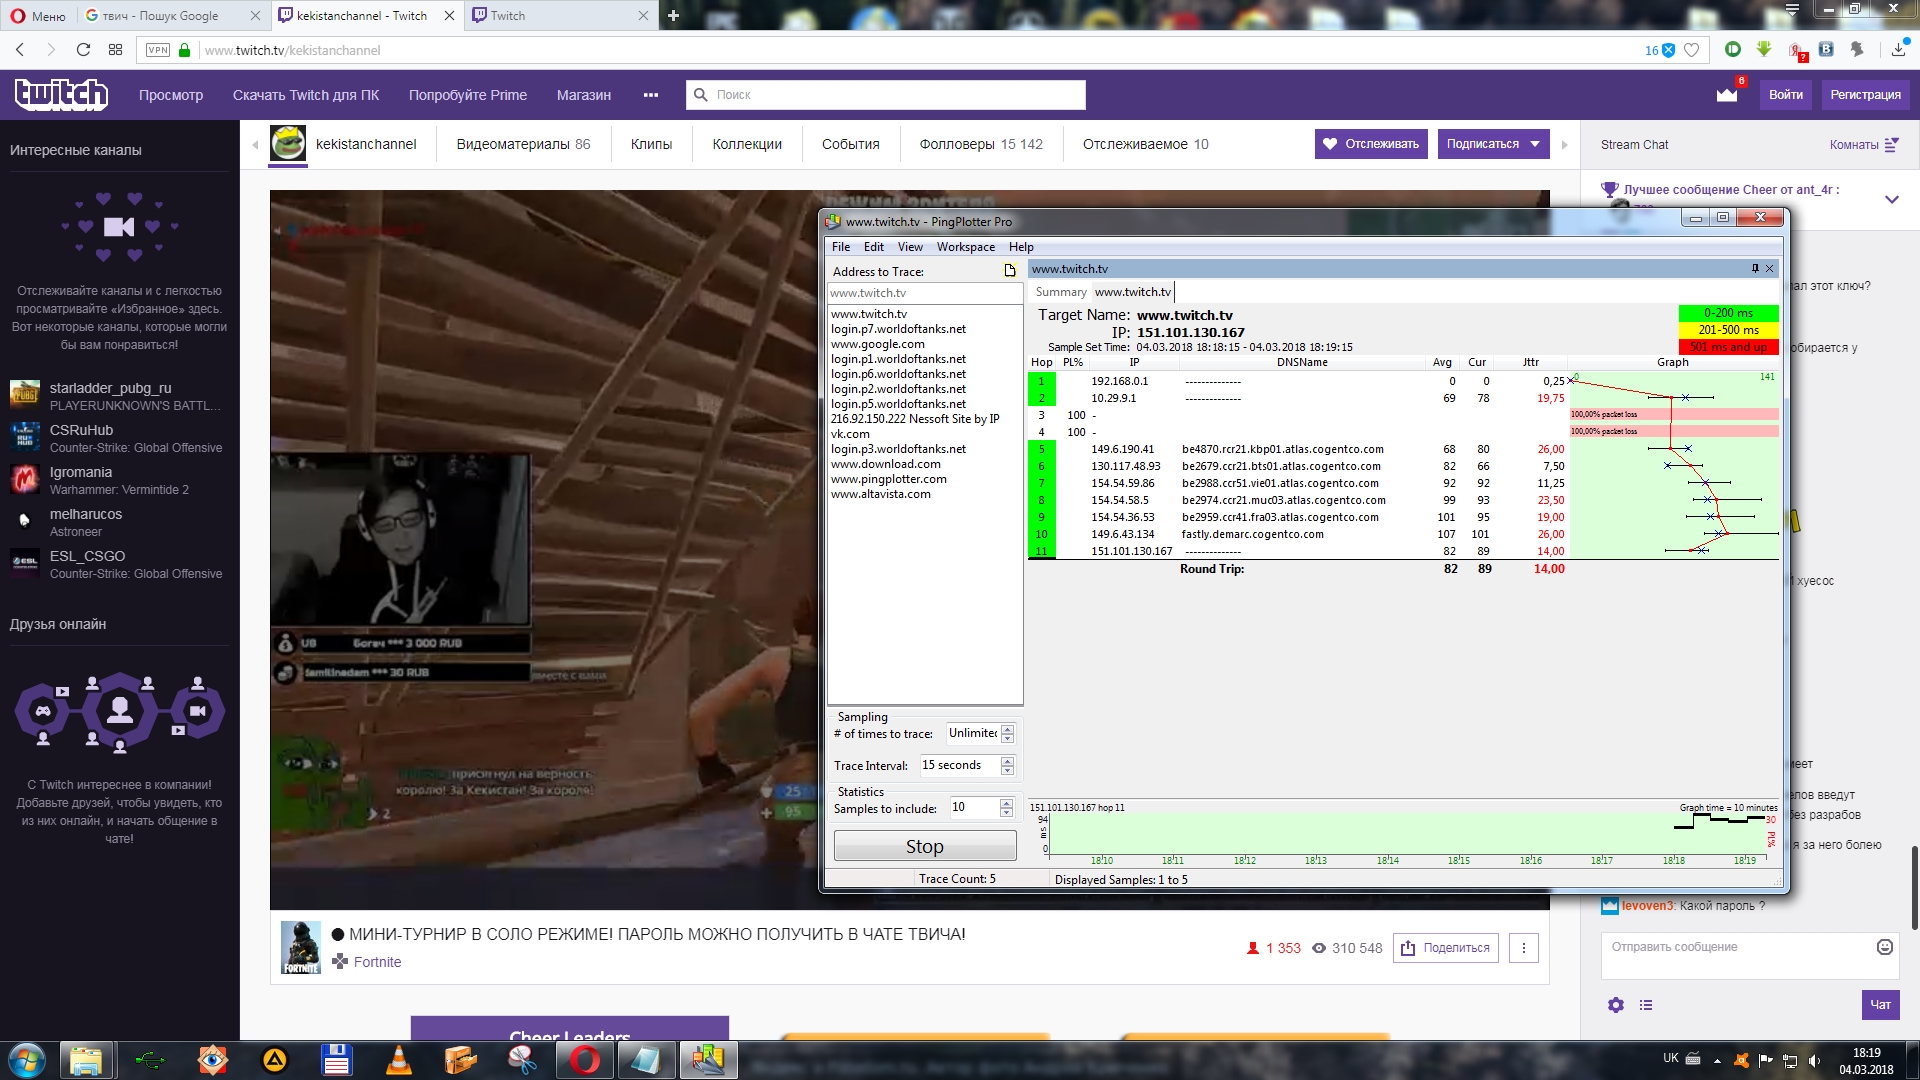The height and width of the screenshot is (1080, 1920).
Task: Open chat settings gear icon
Action: click(x=1616, y=1005)
